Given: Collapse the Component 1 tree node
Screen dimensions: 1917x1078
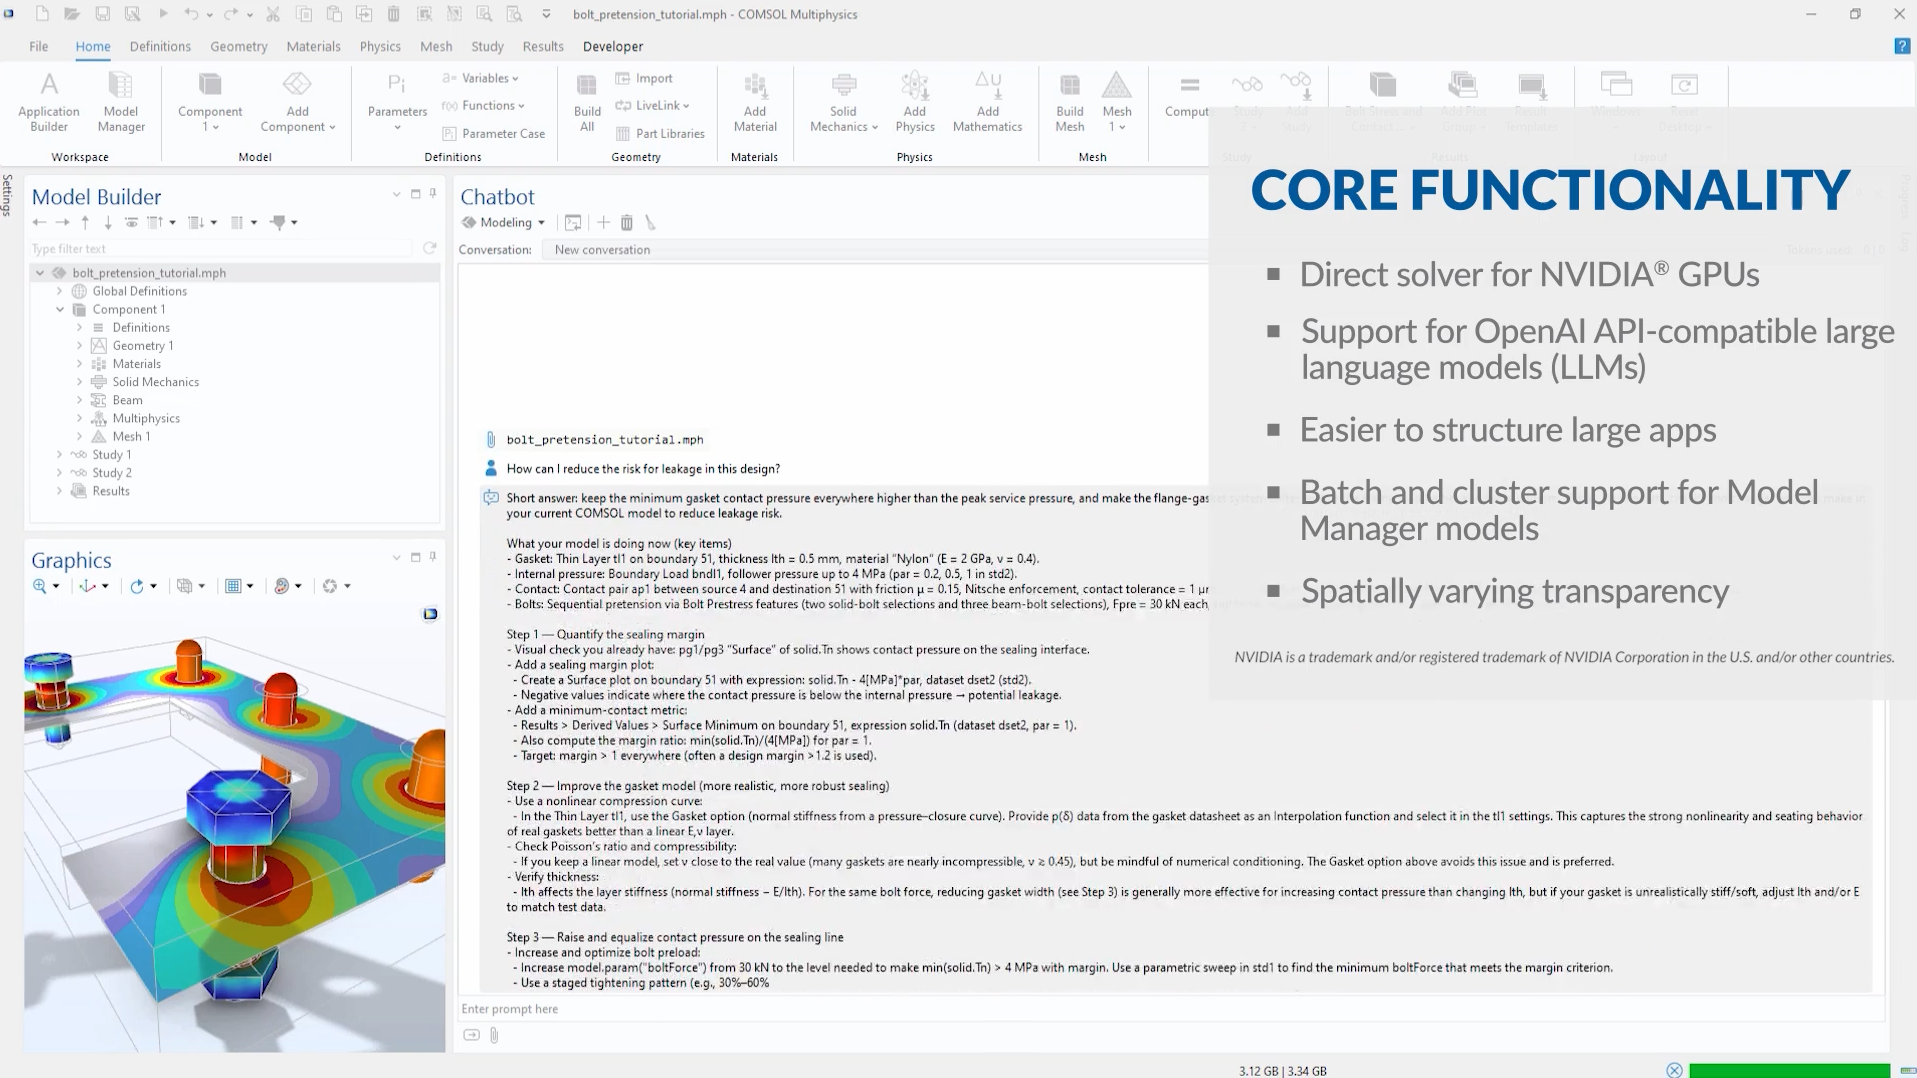Looking at the screenshot, I should (60, 309).
